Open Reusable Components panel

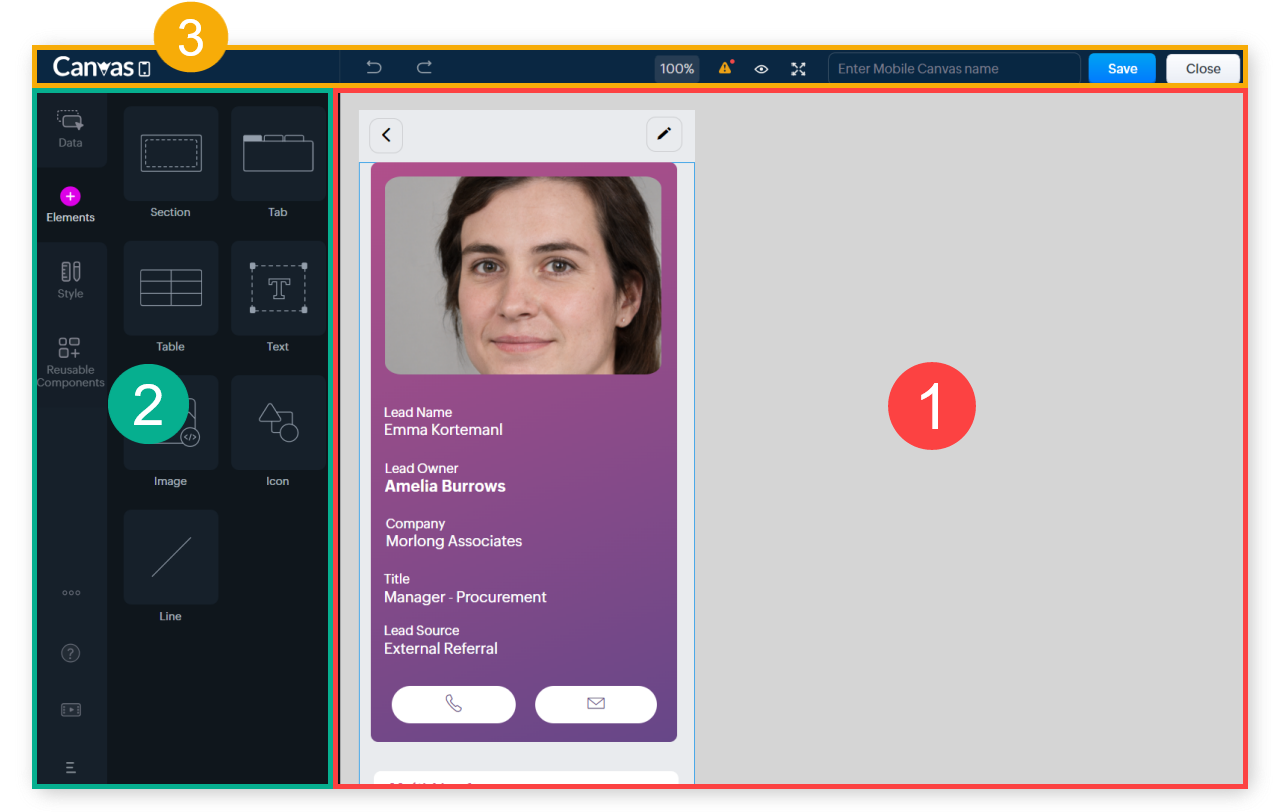point(70,361)
